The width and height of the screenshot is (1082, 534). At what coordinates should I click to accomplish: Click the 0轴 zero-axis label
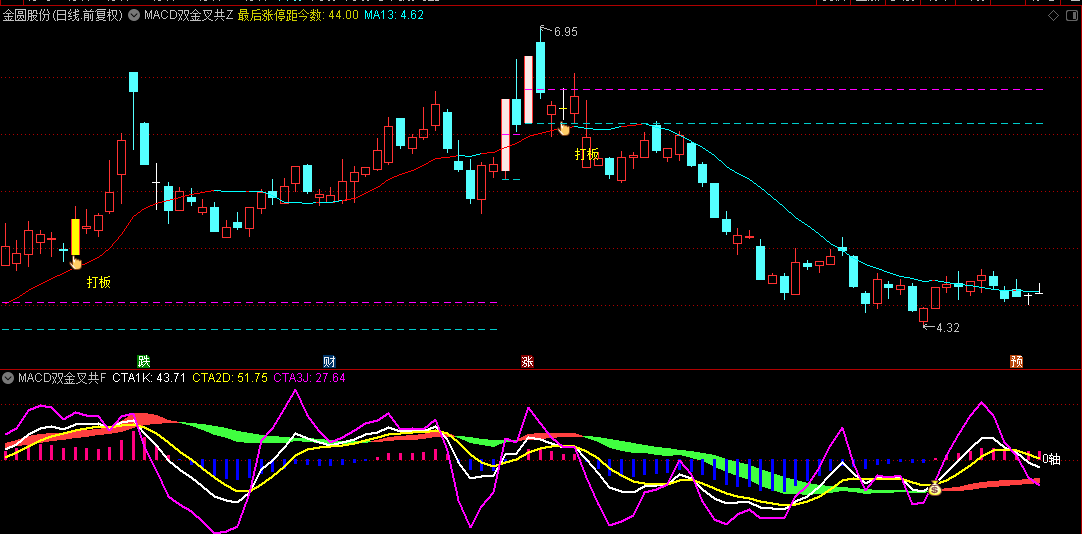tap(1051, 459)
